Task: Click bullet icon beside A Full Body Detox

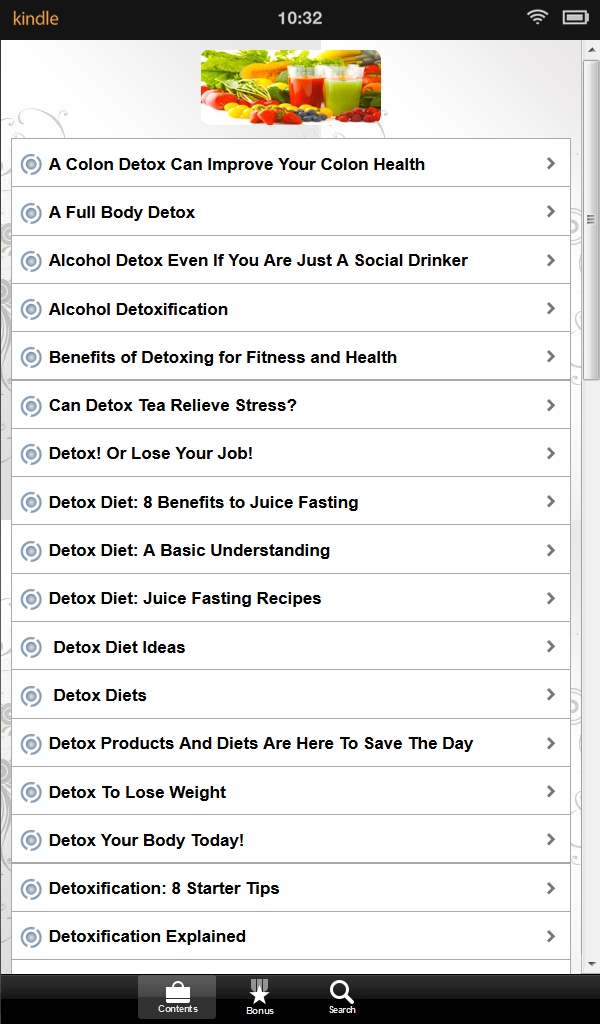Action: pos(31,213)
